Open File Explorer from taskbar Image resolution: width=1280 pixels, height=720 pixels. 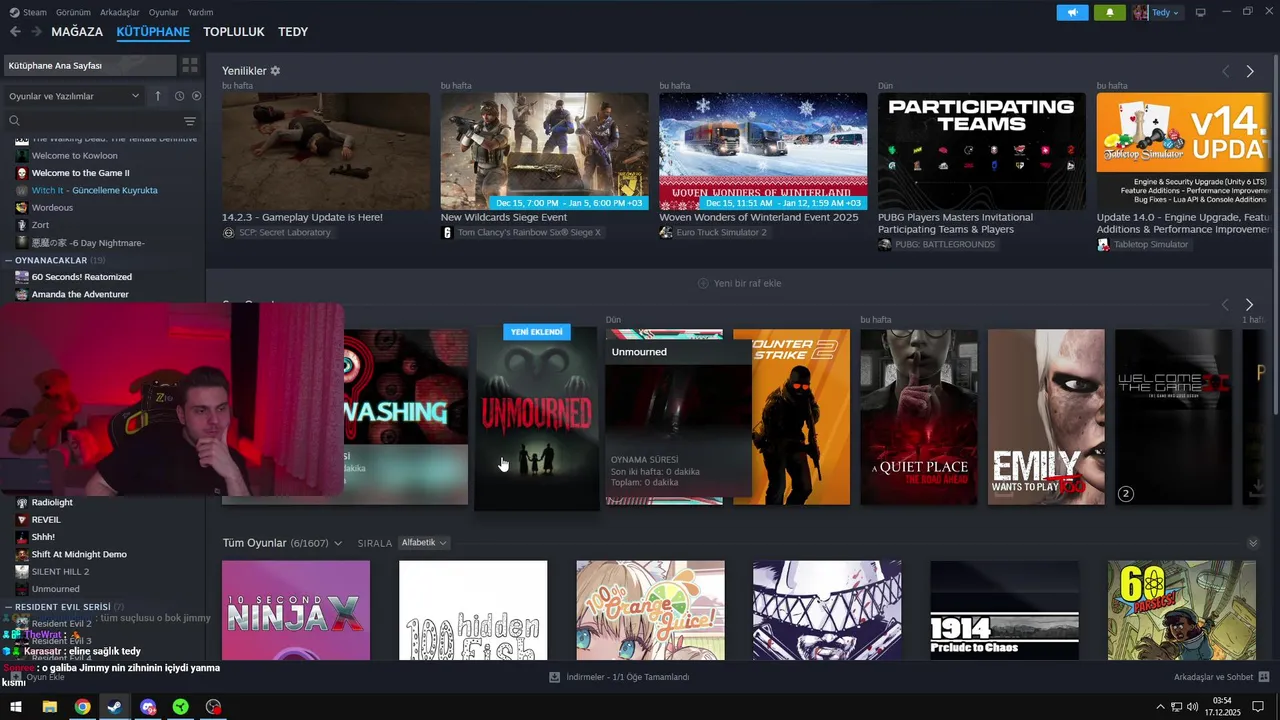tap(49, 707)
